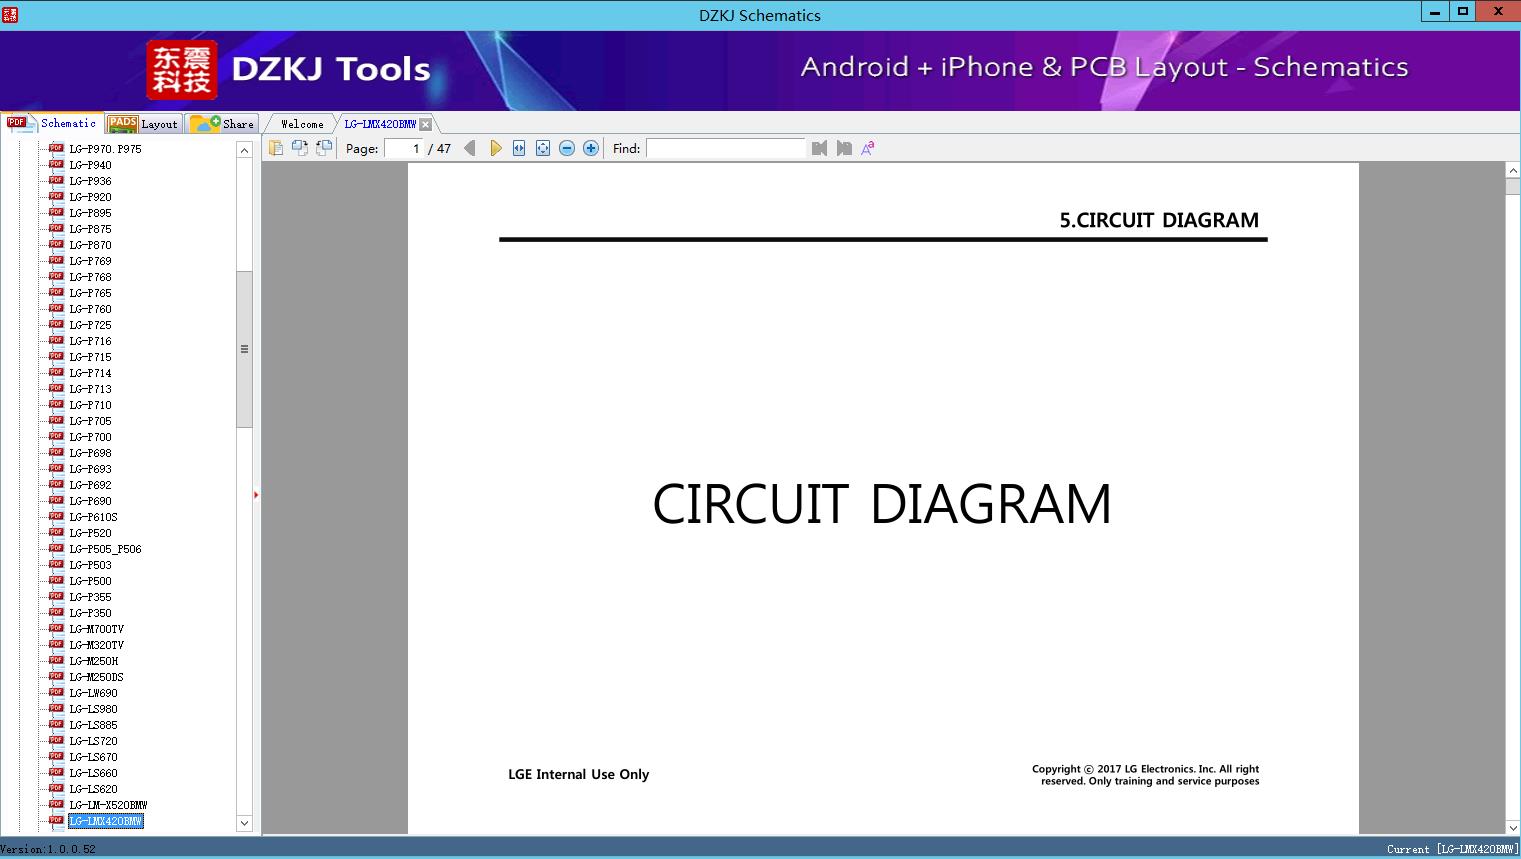
Task: Click the page number input field
Action: pyautogui.click(x=404, y=148)
